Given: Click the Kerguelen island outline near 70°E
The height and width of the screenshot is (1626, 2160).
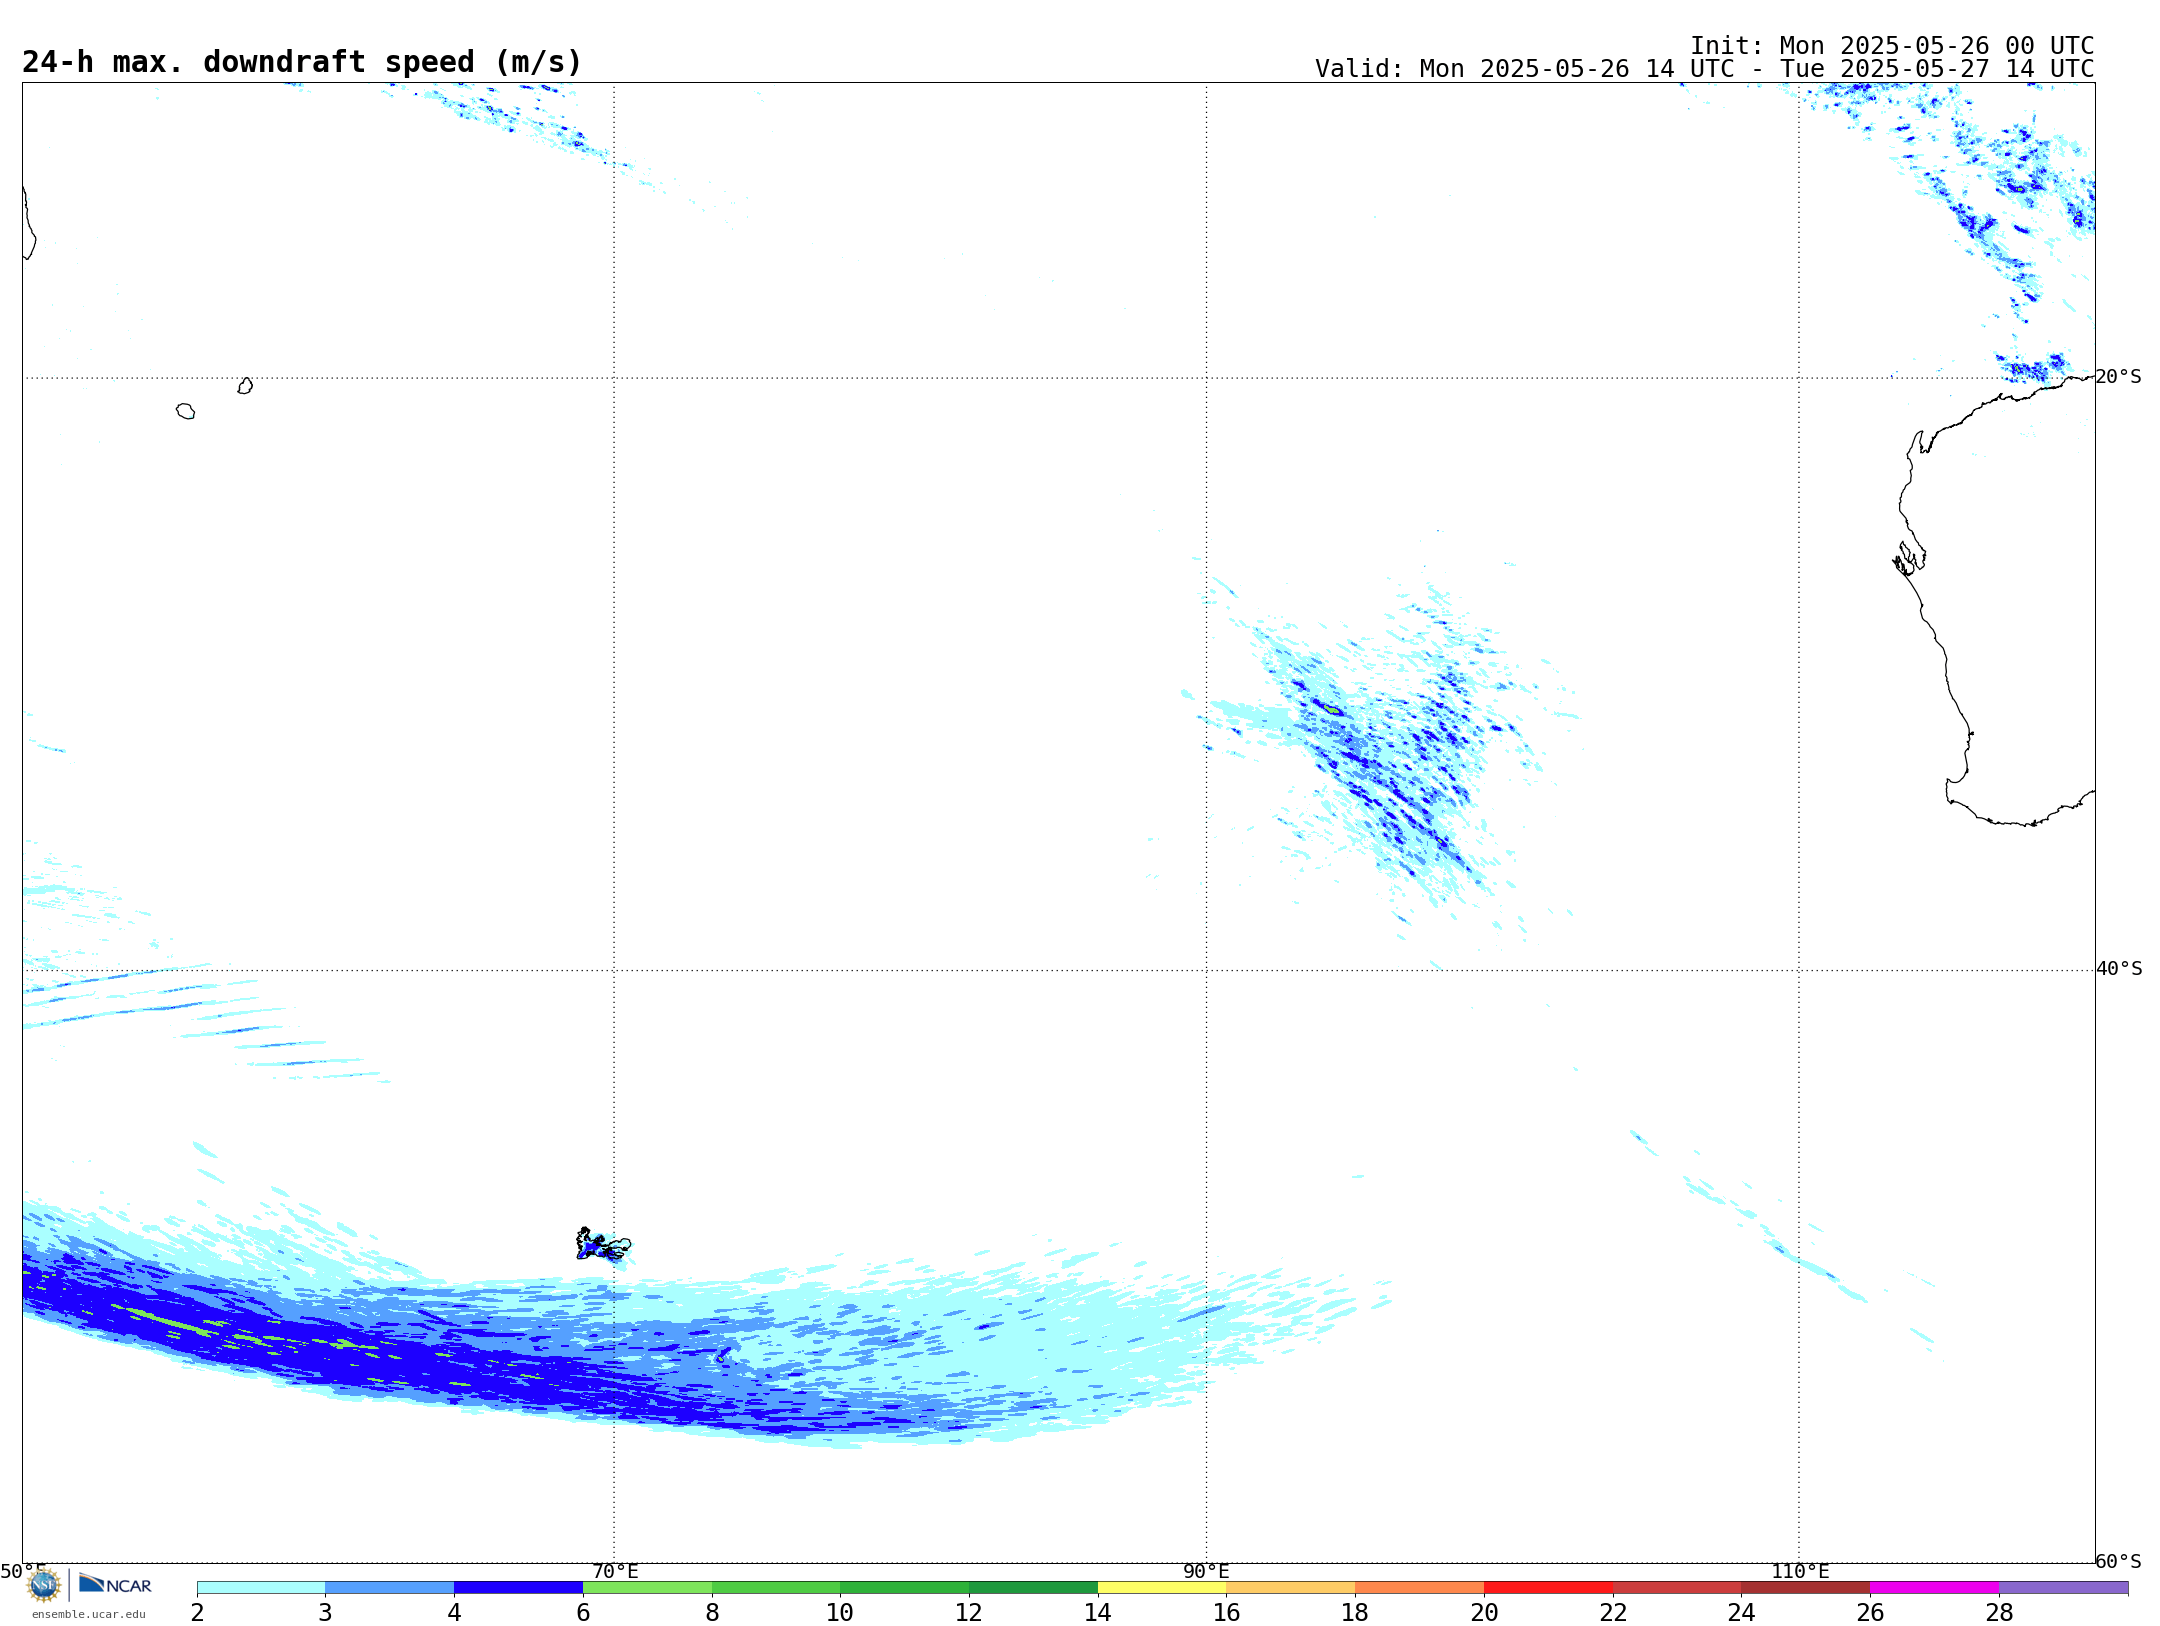Looking at the screenshot, I should coord(603,1245).
